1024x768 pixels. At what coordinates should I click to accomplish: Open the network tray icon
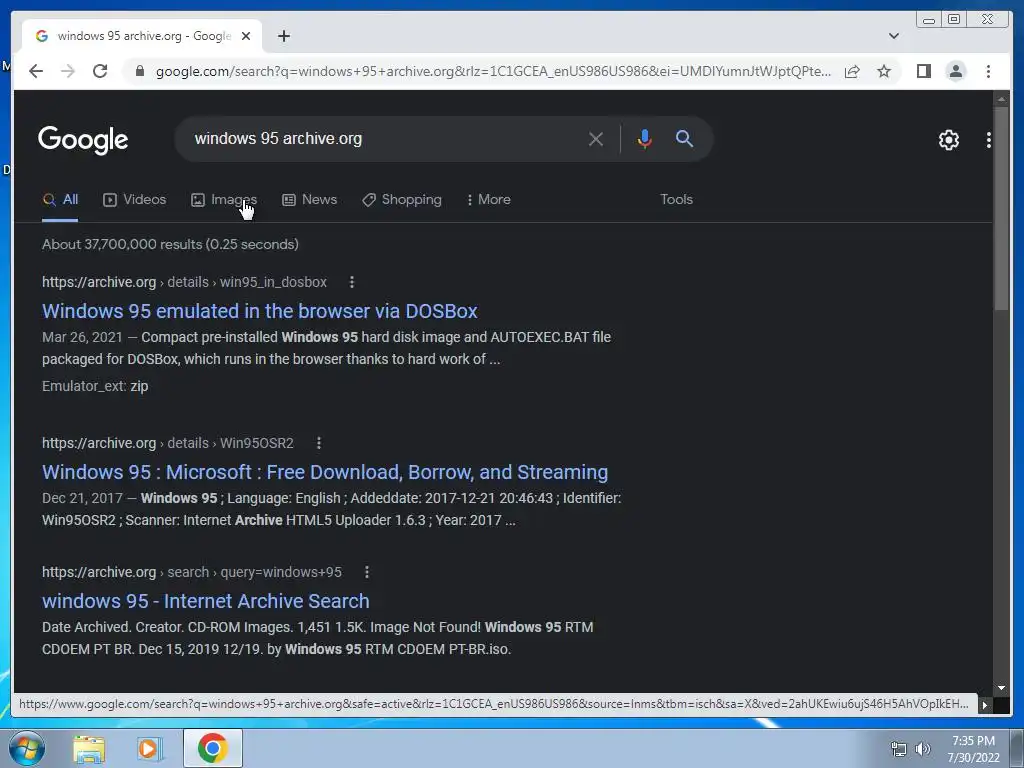click(x=899, y=749)
